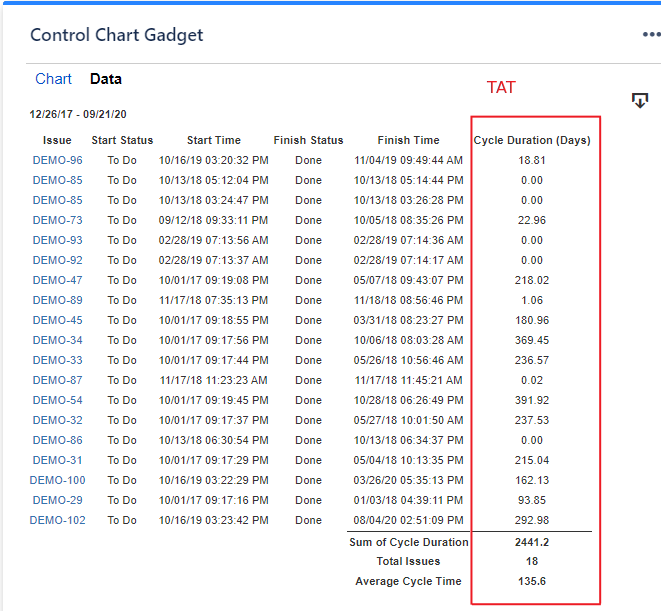This screenshot has width=661, height=611.
Task: Click the Sum of Cycle Duration label
Action: [408, 542]
